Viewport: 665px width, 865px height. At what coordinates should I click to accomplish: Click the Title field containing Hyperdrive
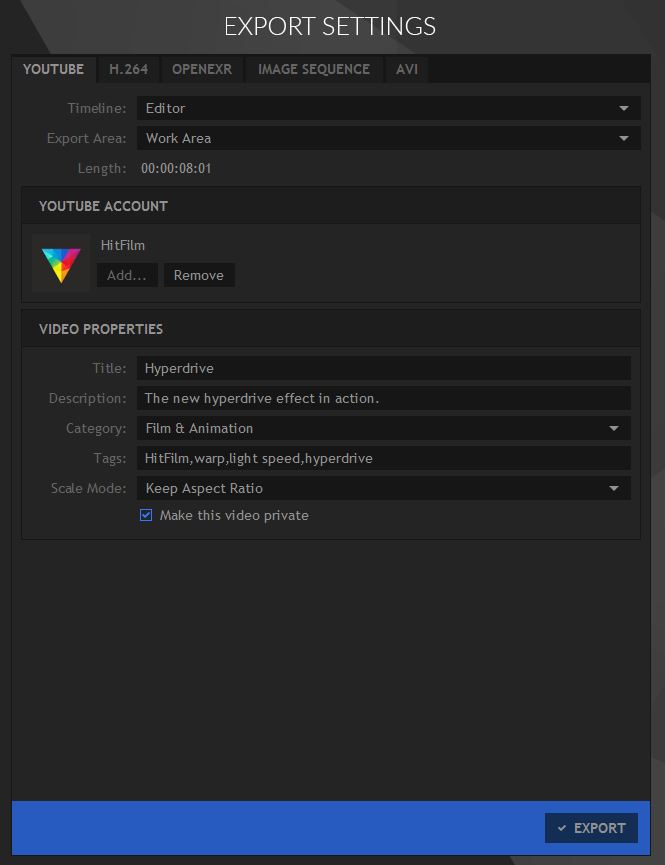(384, 368)
